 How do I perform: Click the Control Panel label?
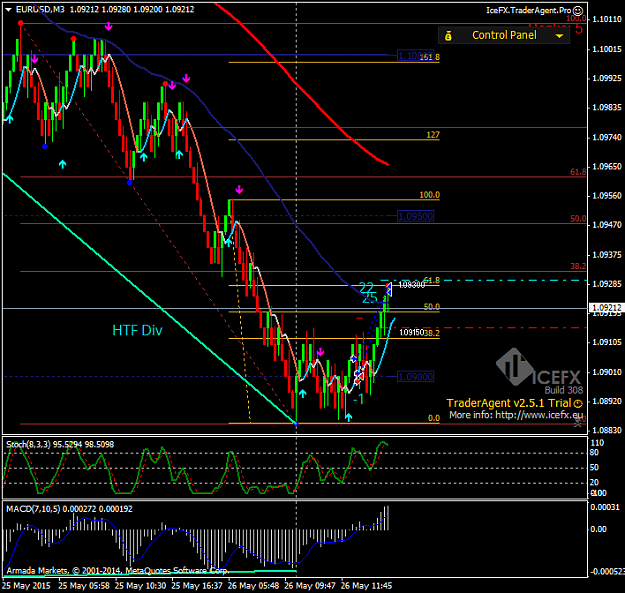coord(504,35)
